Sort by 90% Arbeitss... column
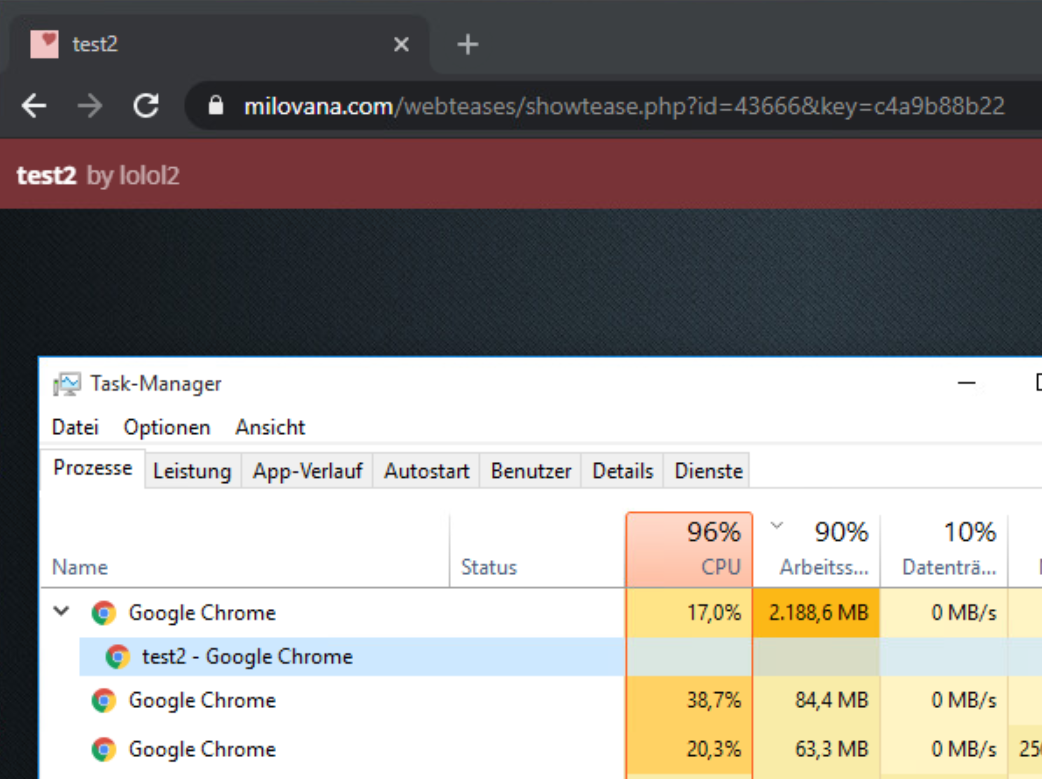This screenshot has height=779, width=1042. point(817,550)
